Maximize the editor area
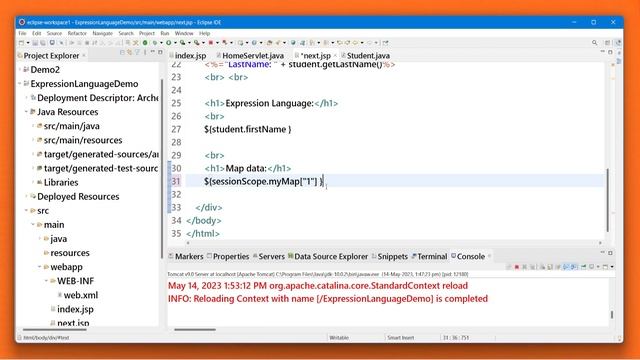Image resolution: width=640 pixels, height=360 pixels. pos(610,52)
